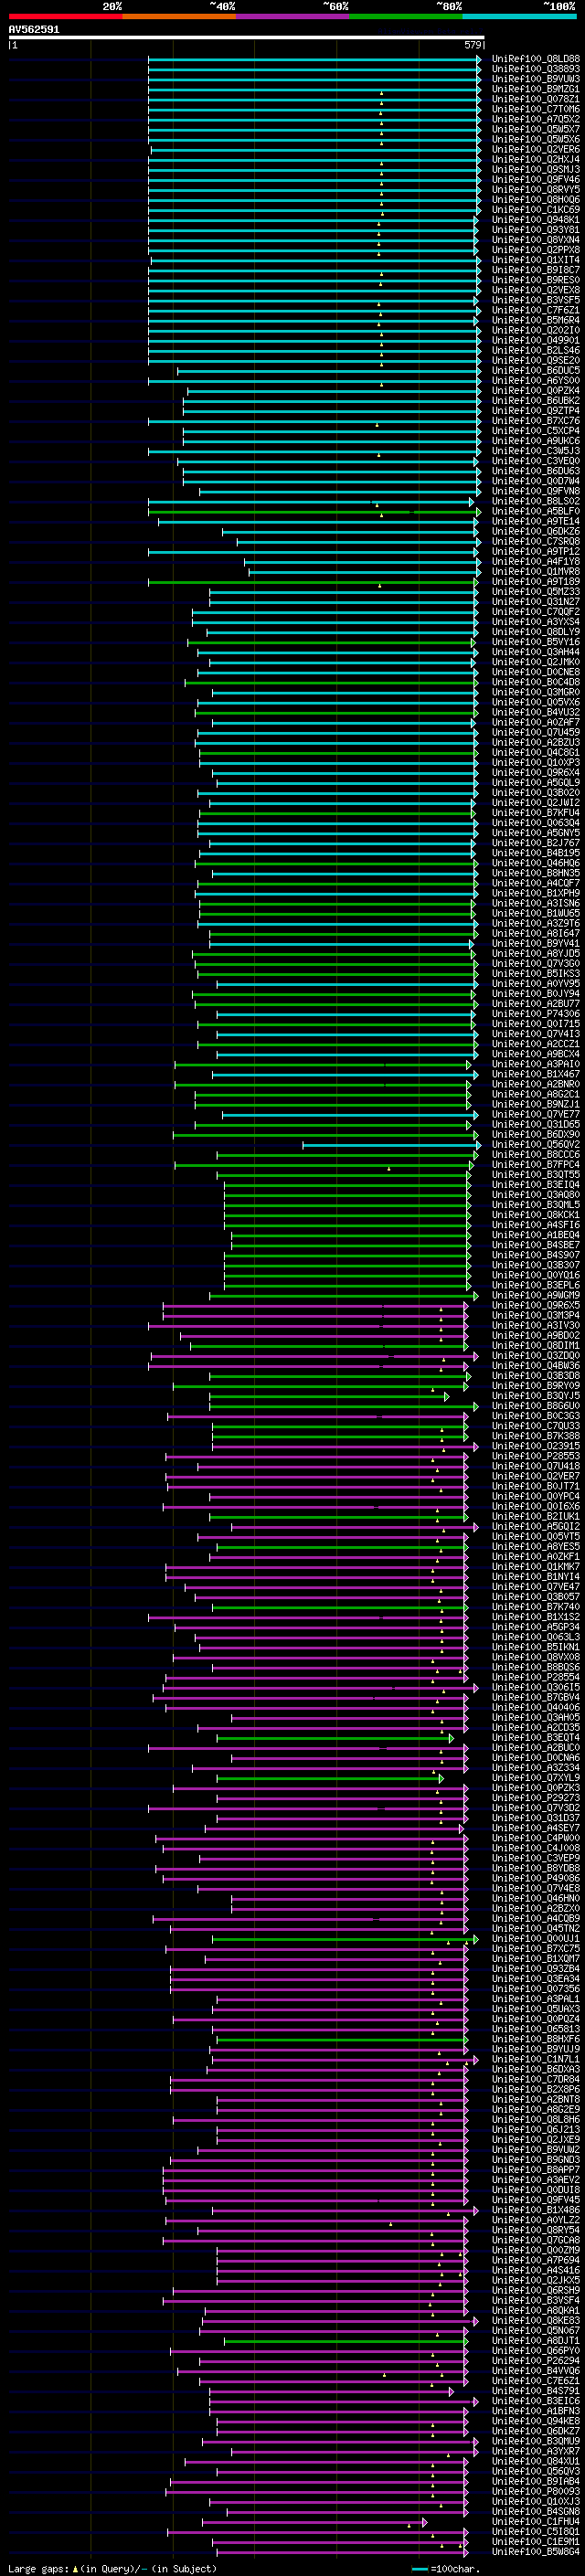Select hit label UniRef100_O49901
Image resolution: width=585 pixels, height=2576 pixels.
pos(536,340)
